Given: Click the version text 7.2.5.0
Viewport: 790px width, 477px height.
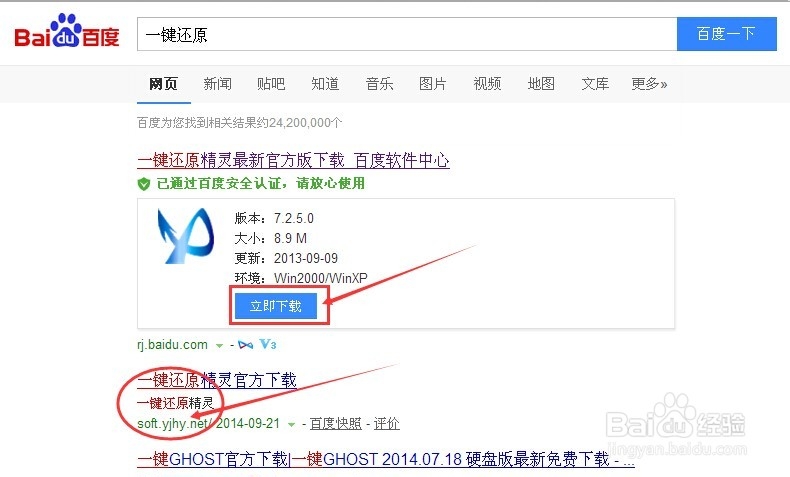Looking at the screenshot, I should (294, 218).
